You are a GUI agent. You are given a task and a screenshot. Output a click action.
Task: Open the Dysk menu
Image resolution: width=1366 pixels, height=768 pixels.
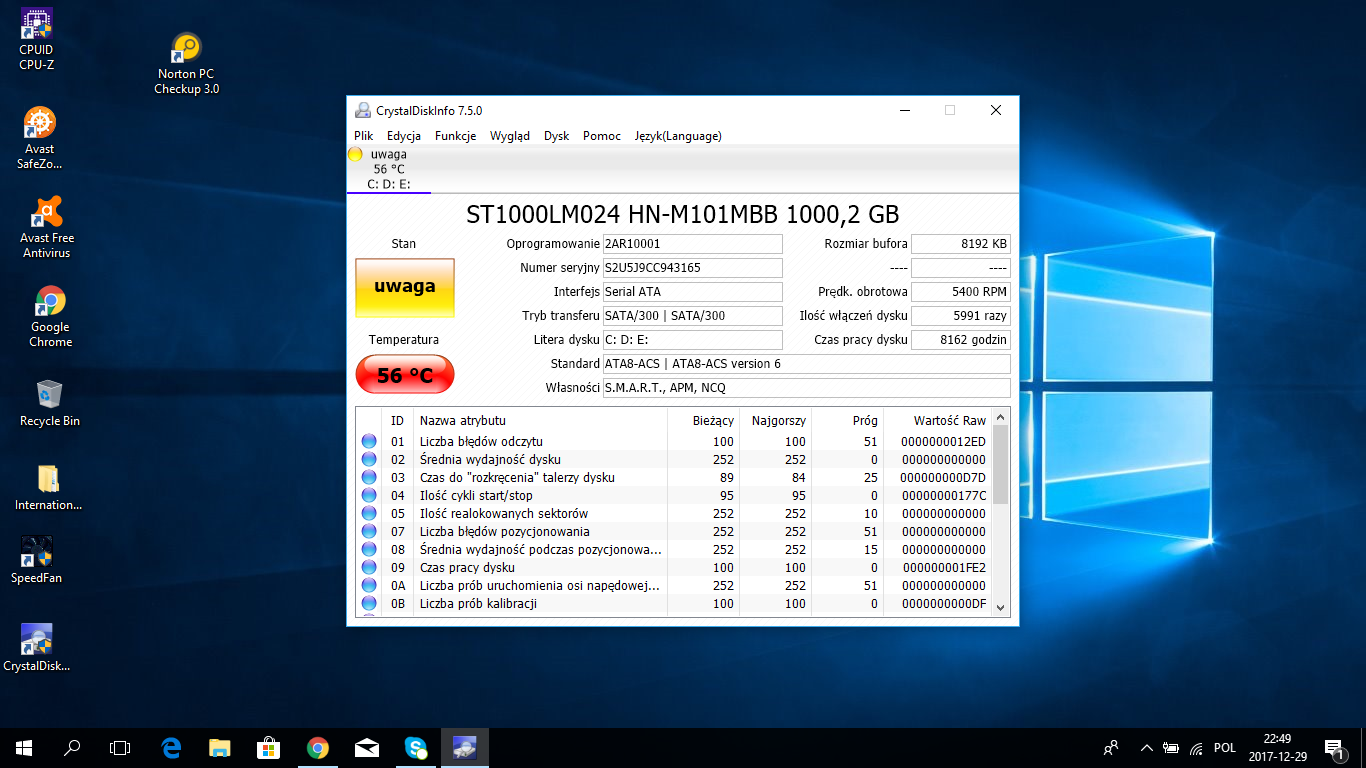click(x=557, y=136)
